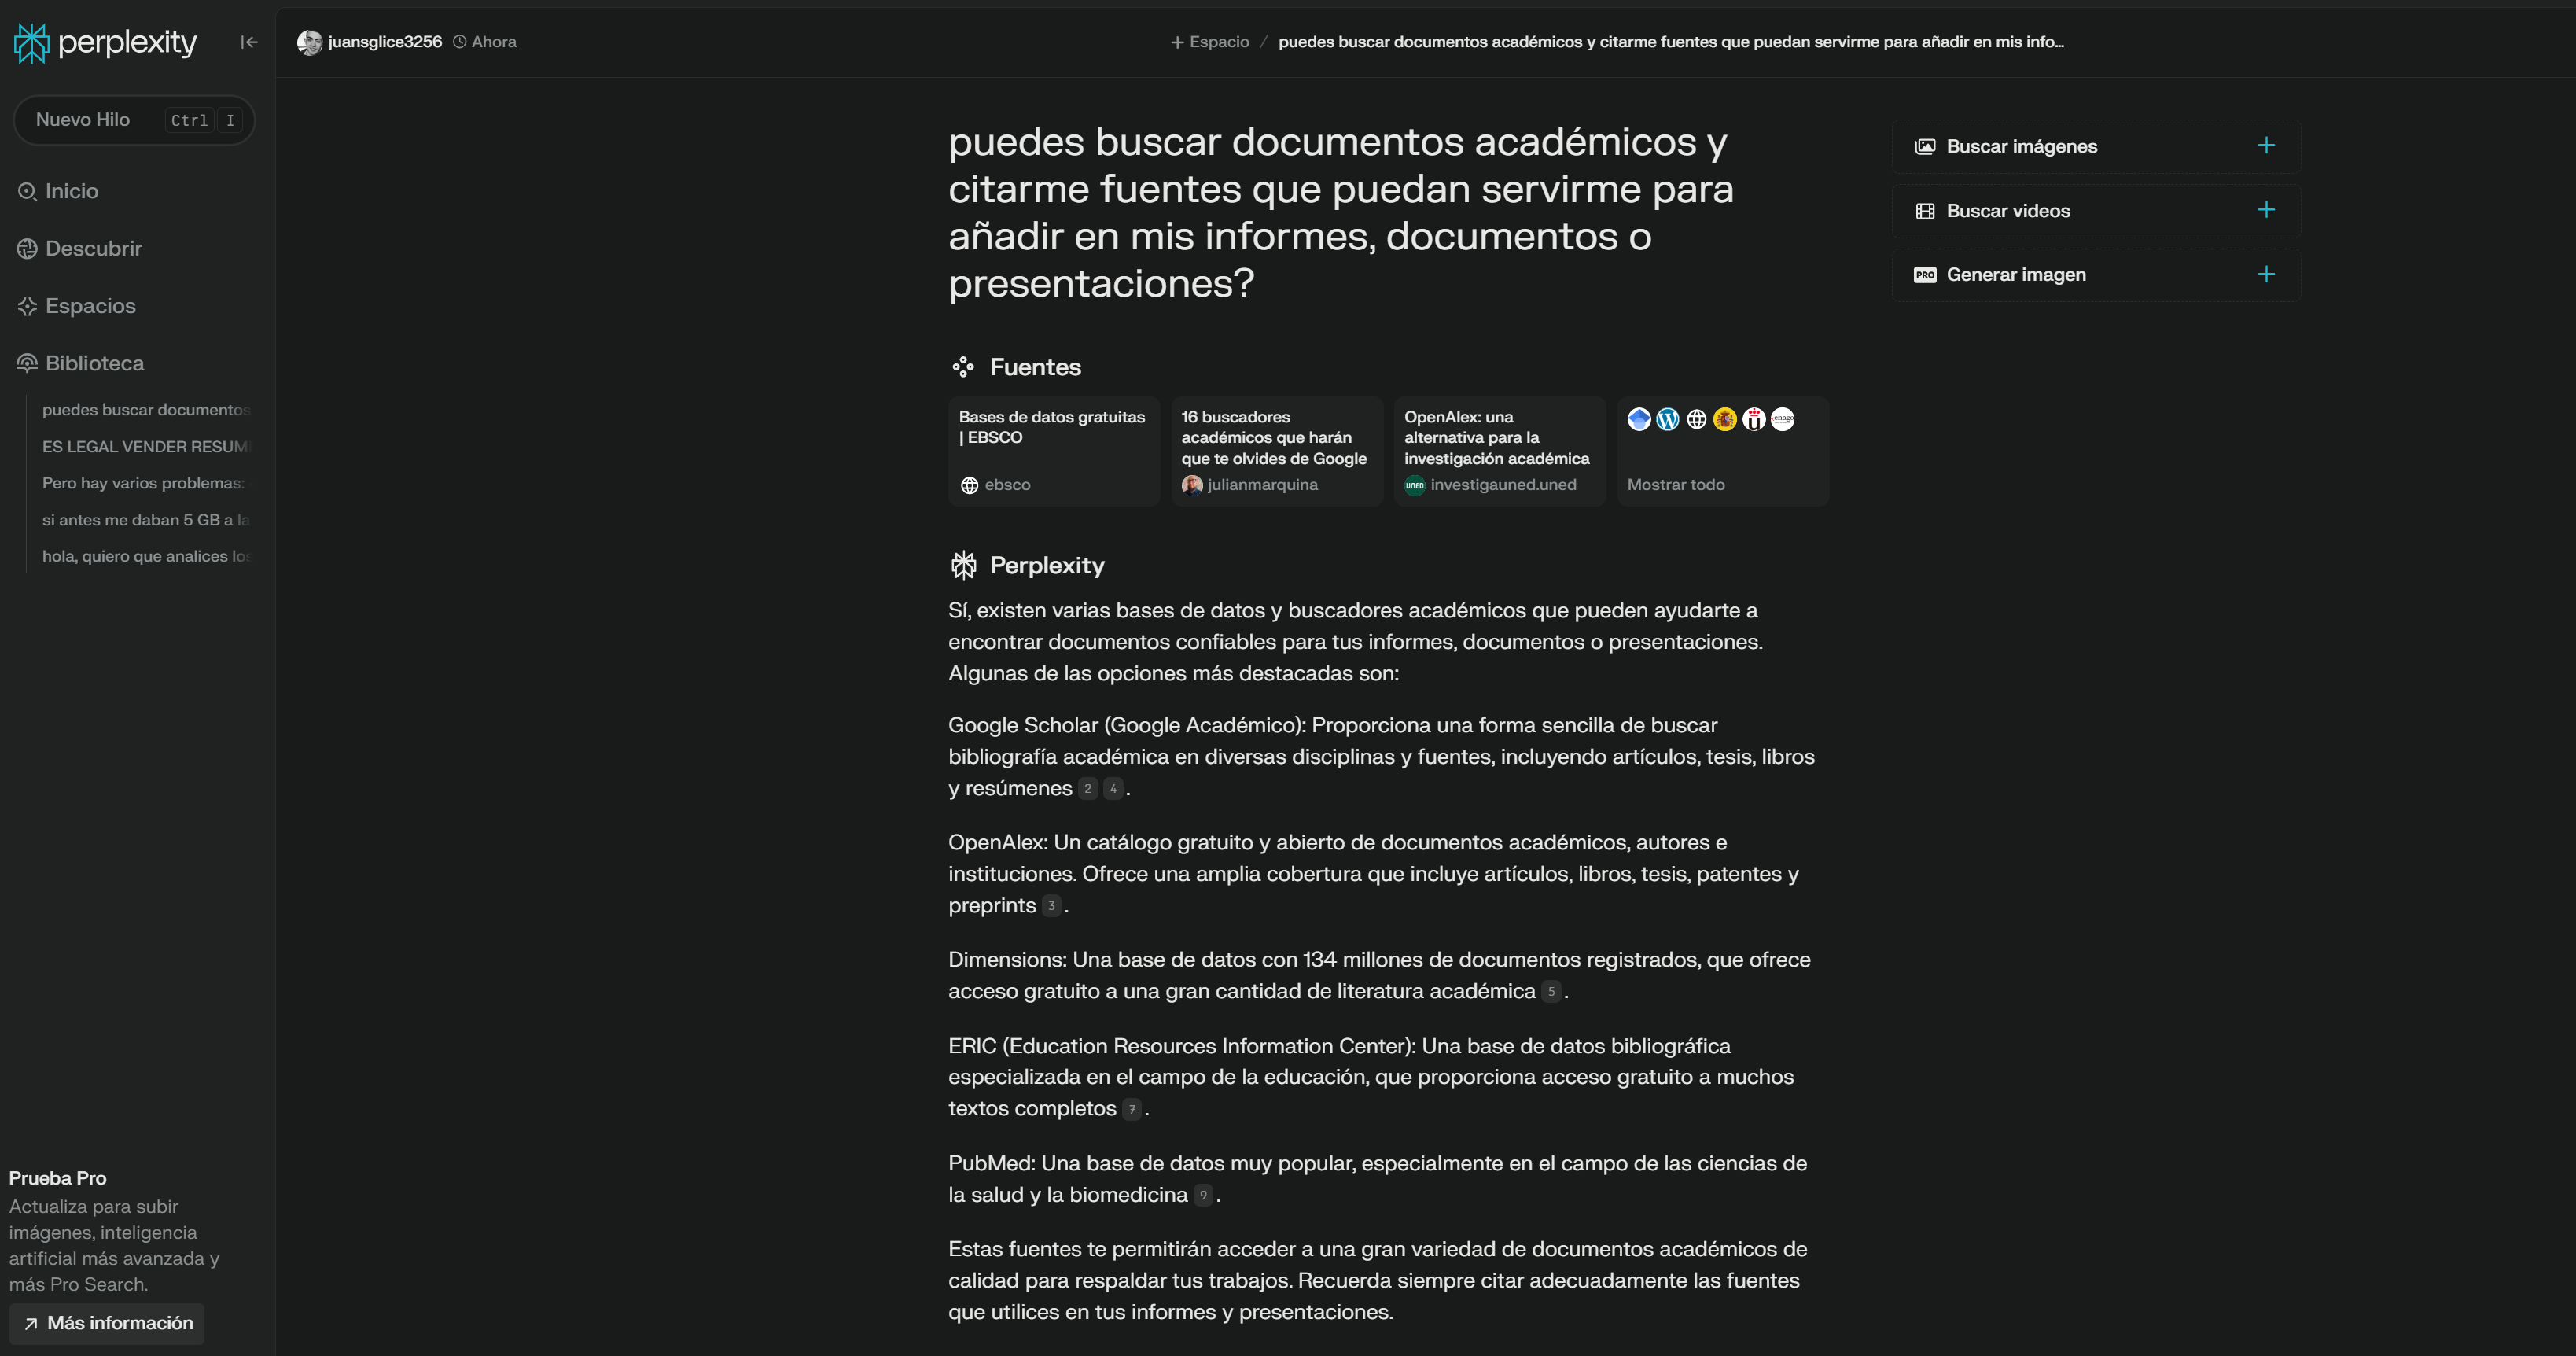The height and width of the screenshot is (1356, 2576).
Task: Open OpenAlex investigauned source card
Action: click(1499, 452)
